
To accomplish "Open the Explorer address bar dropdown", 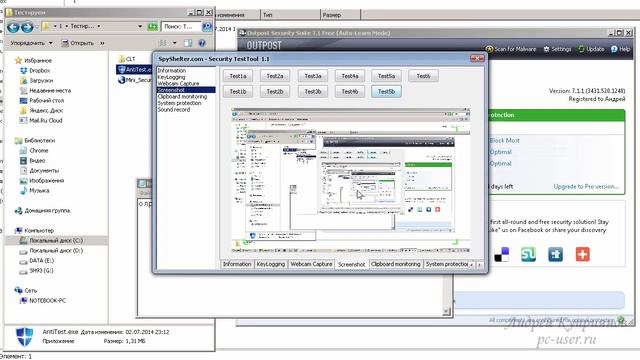I will 140,27.
